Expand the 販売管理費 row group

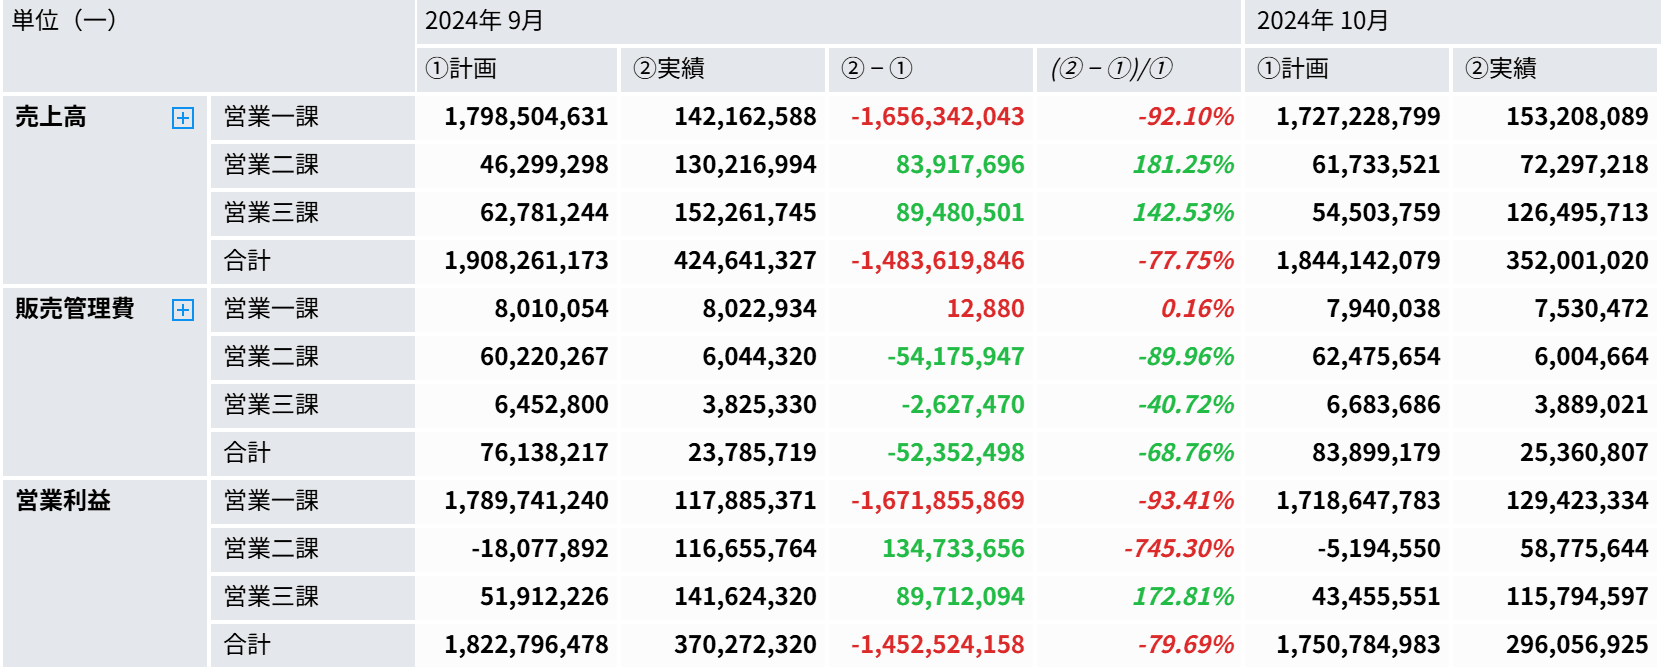pyautogui.click(x=183, y=310)
